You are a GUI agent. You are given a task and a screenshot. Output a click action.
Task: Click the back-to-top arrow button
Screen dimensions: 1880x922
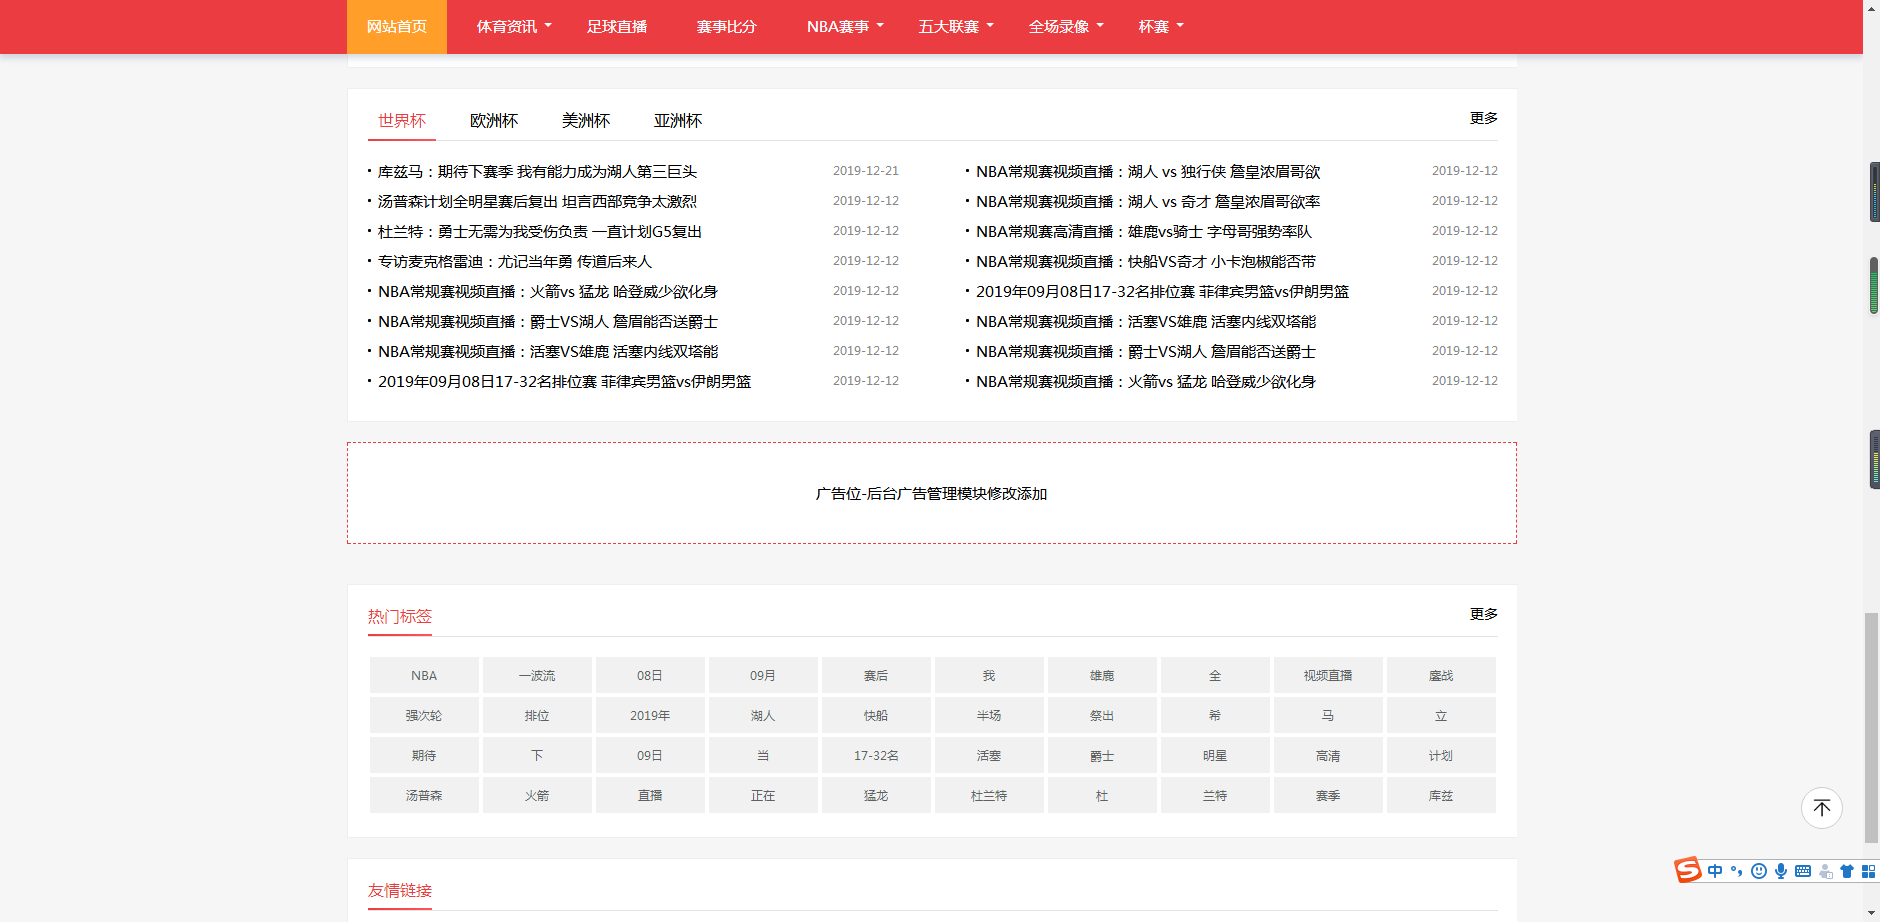(x=1821, y=808)
